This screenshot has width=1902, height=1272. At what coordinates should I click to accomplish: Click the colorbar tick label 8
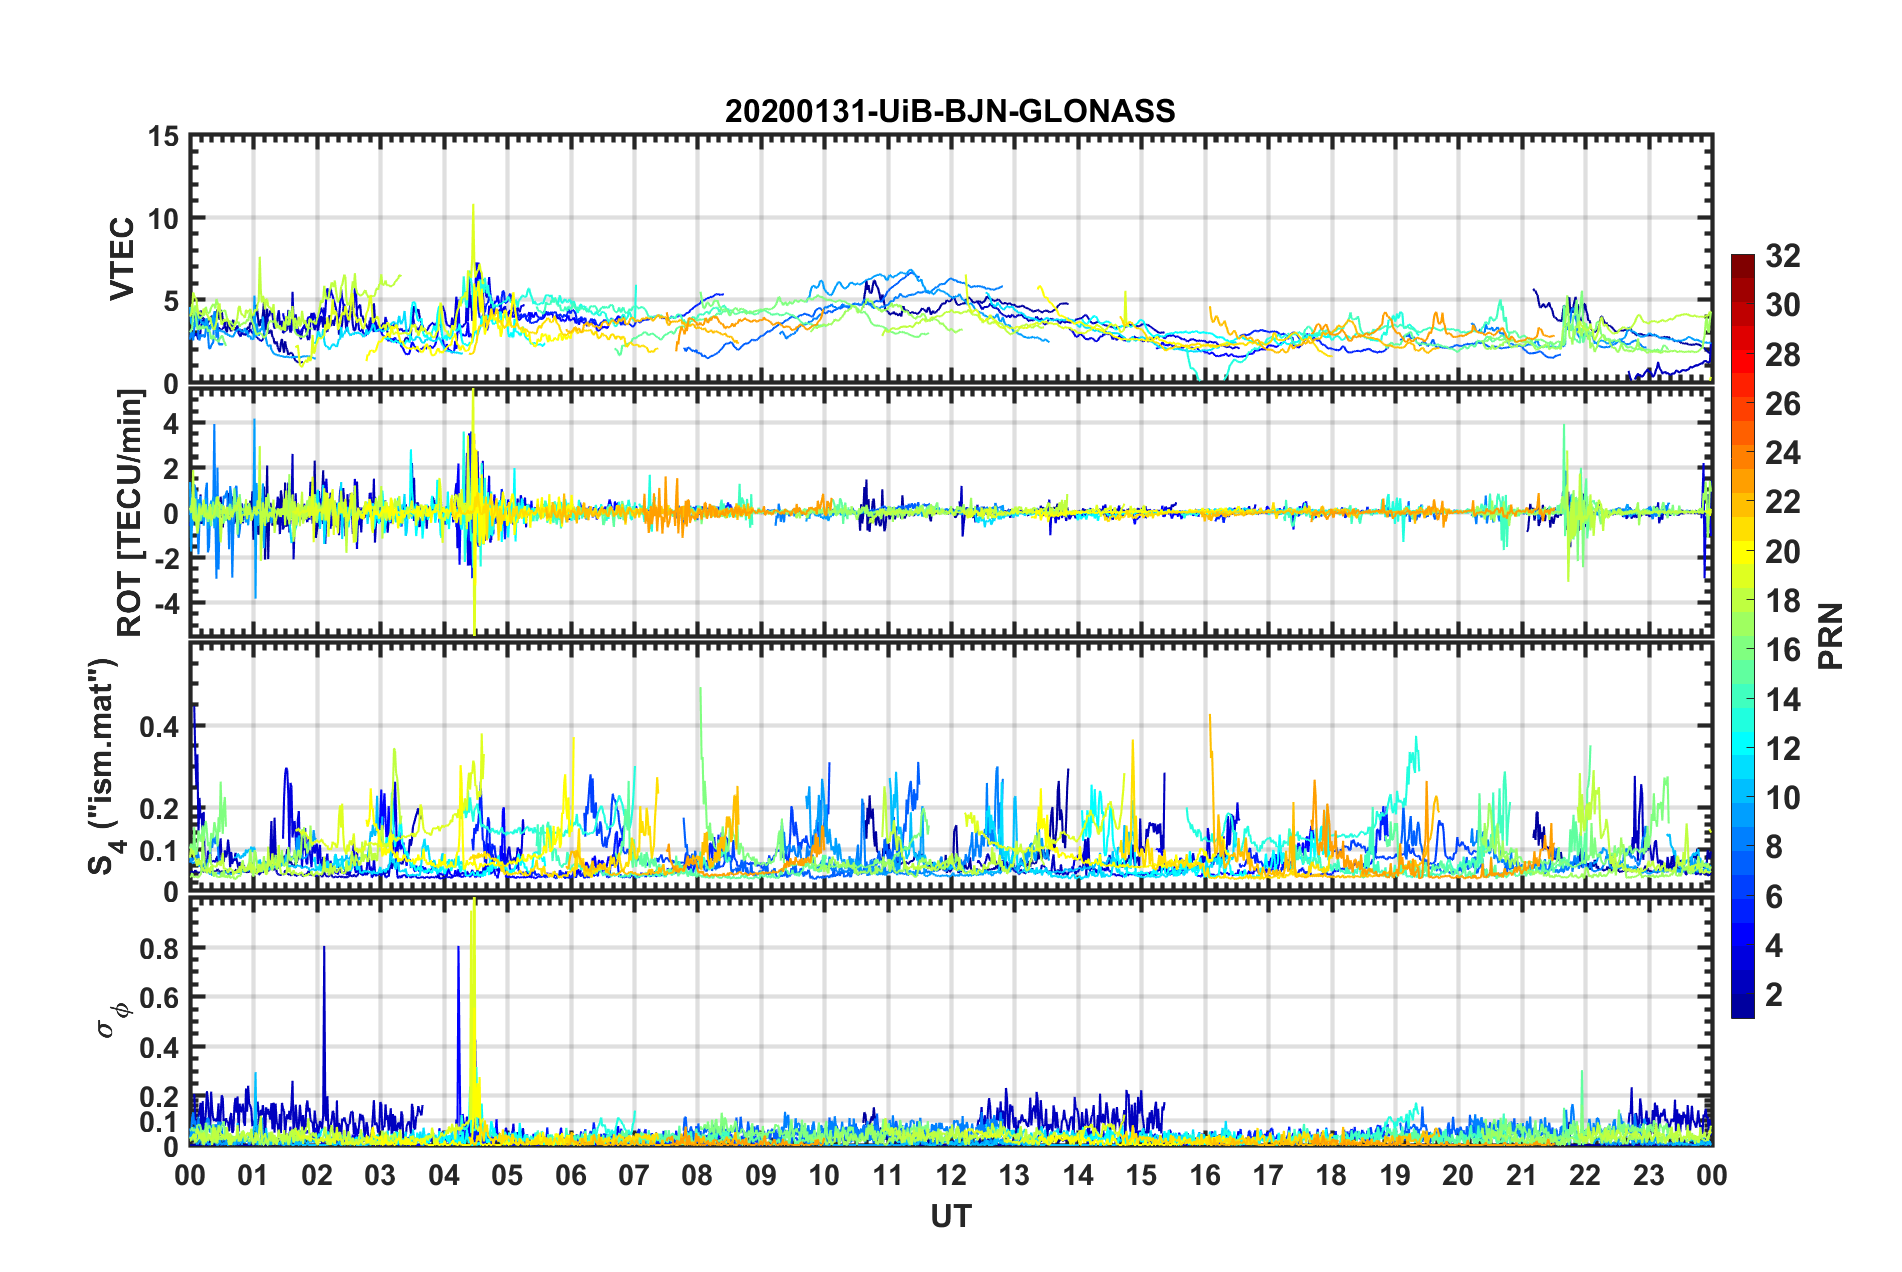click(1774, 847)
